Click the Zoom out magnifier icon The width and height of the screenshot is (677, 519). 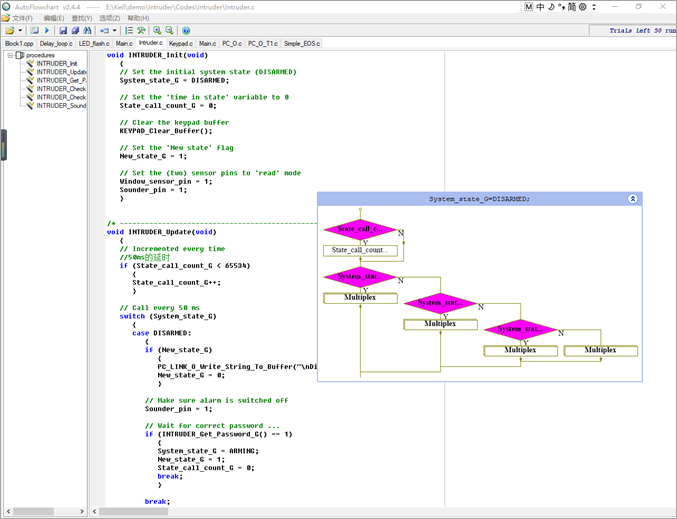point(169,30)
